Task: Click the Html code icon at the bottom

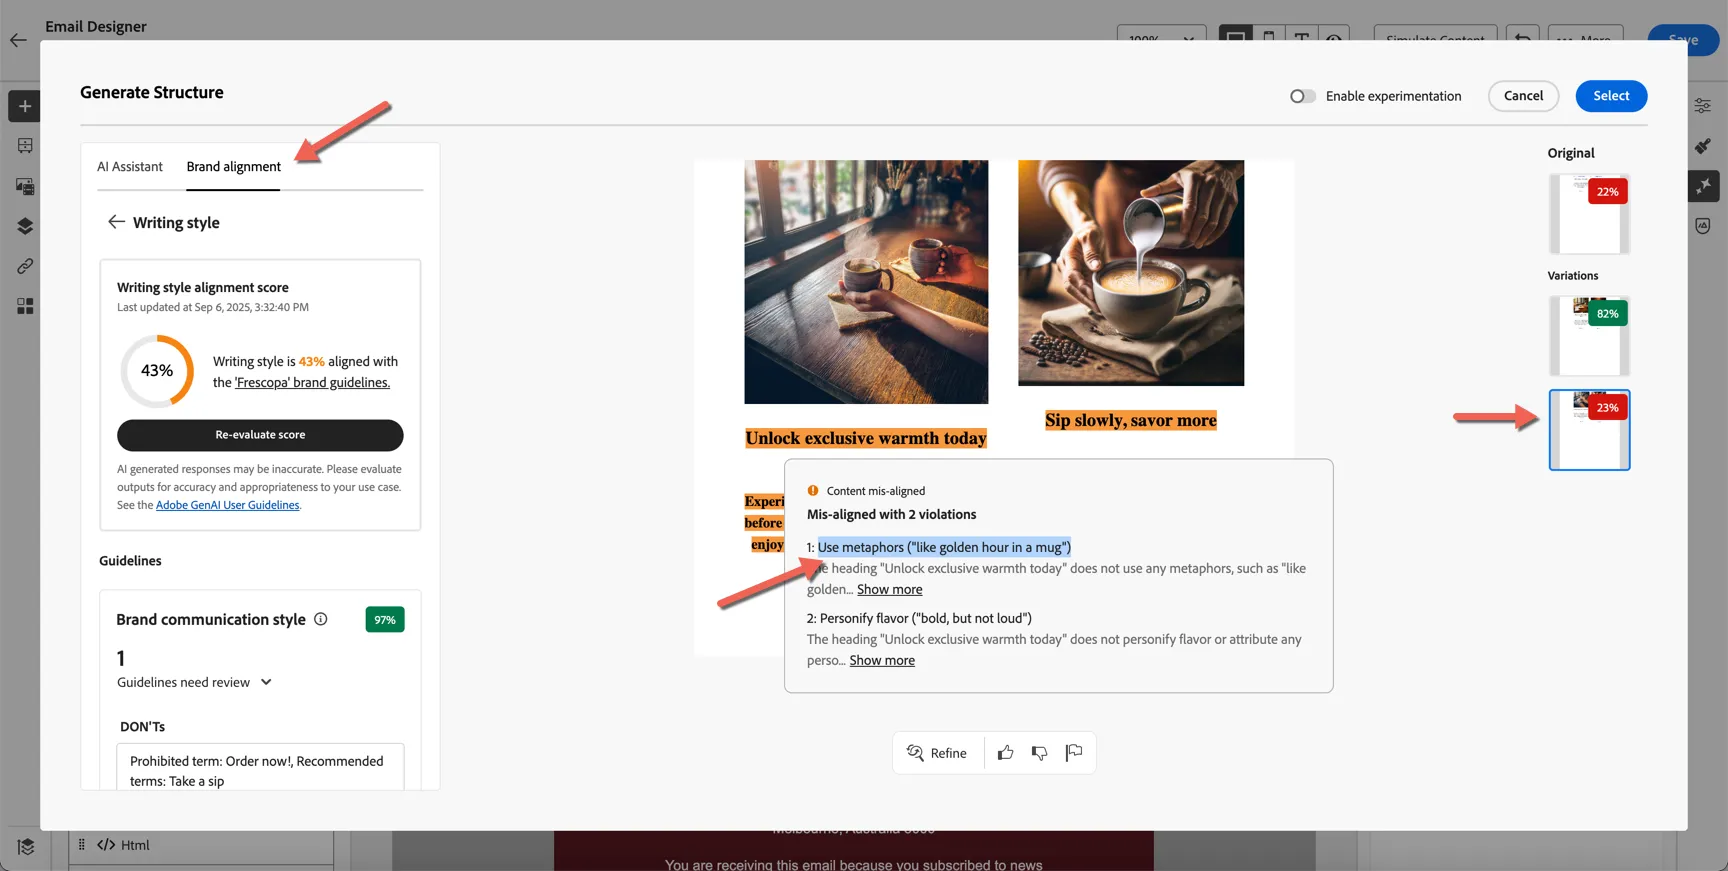Action: [106, 845]
